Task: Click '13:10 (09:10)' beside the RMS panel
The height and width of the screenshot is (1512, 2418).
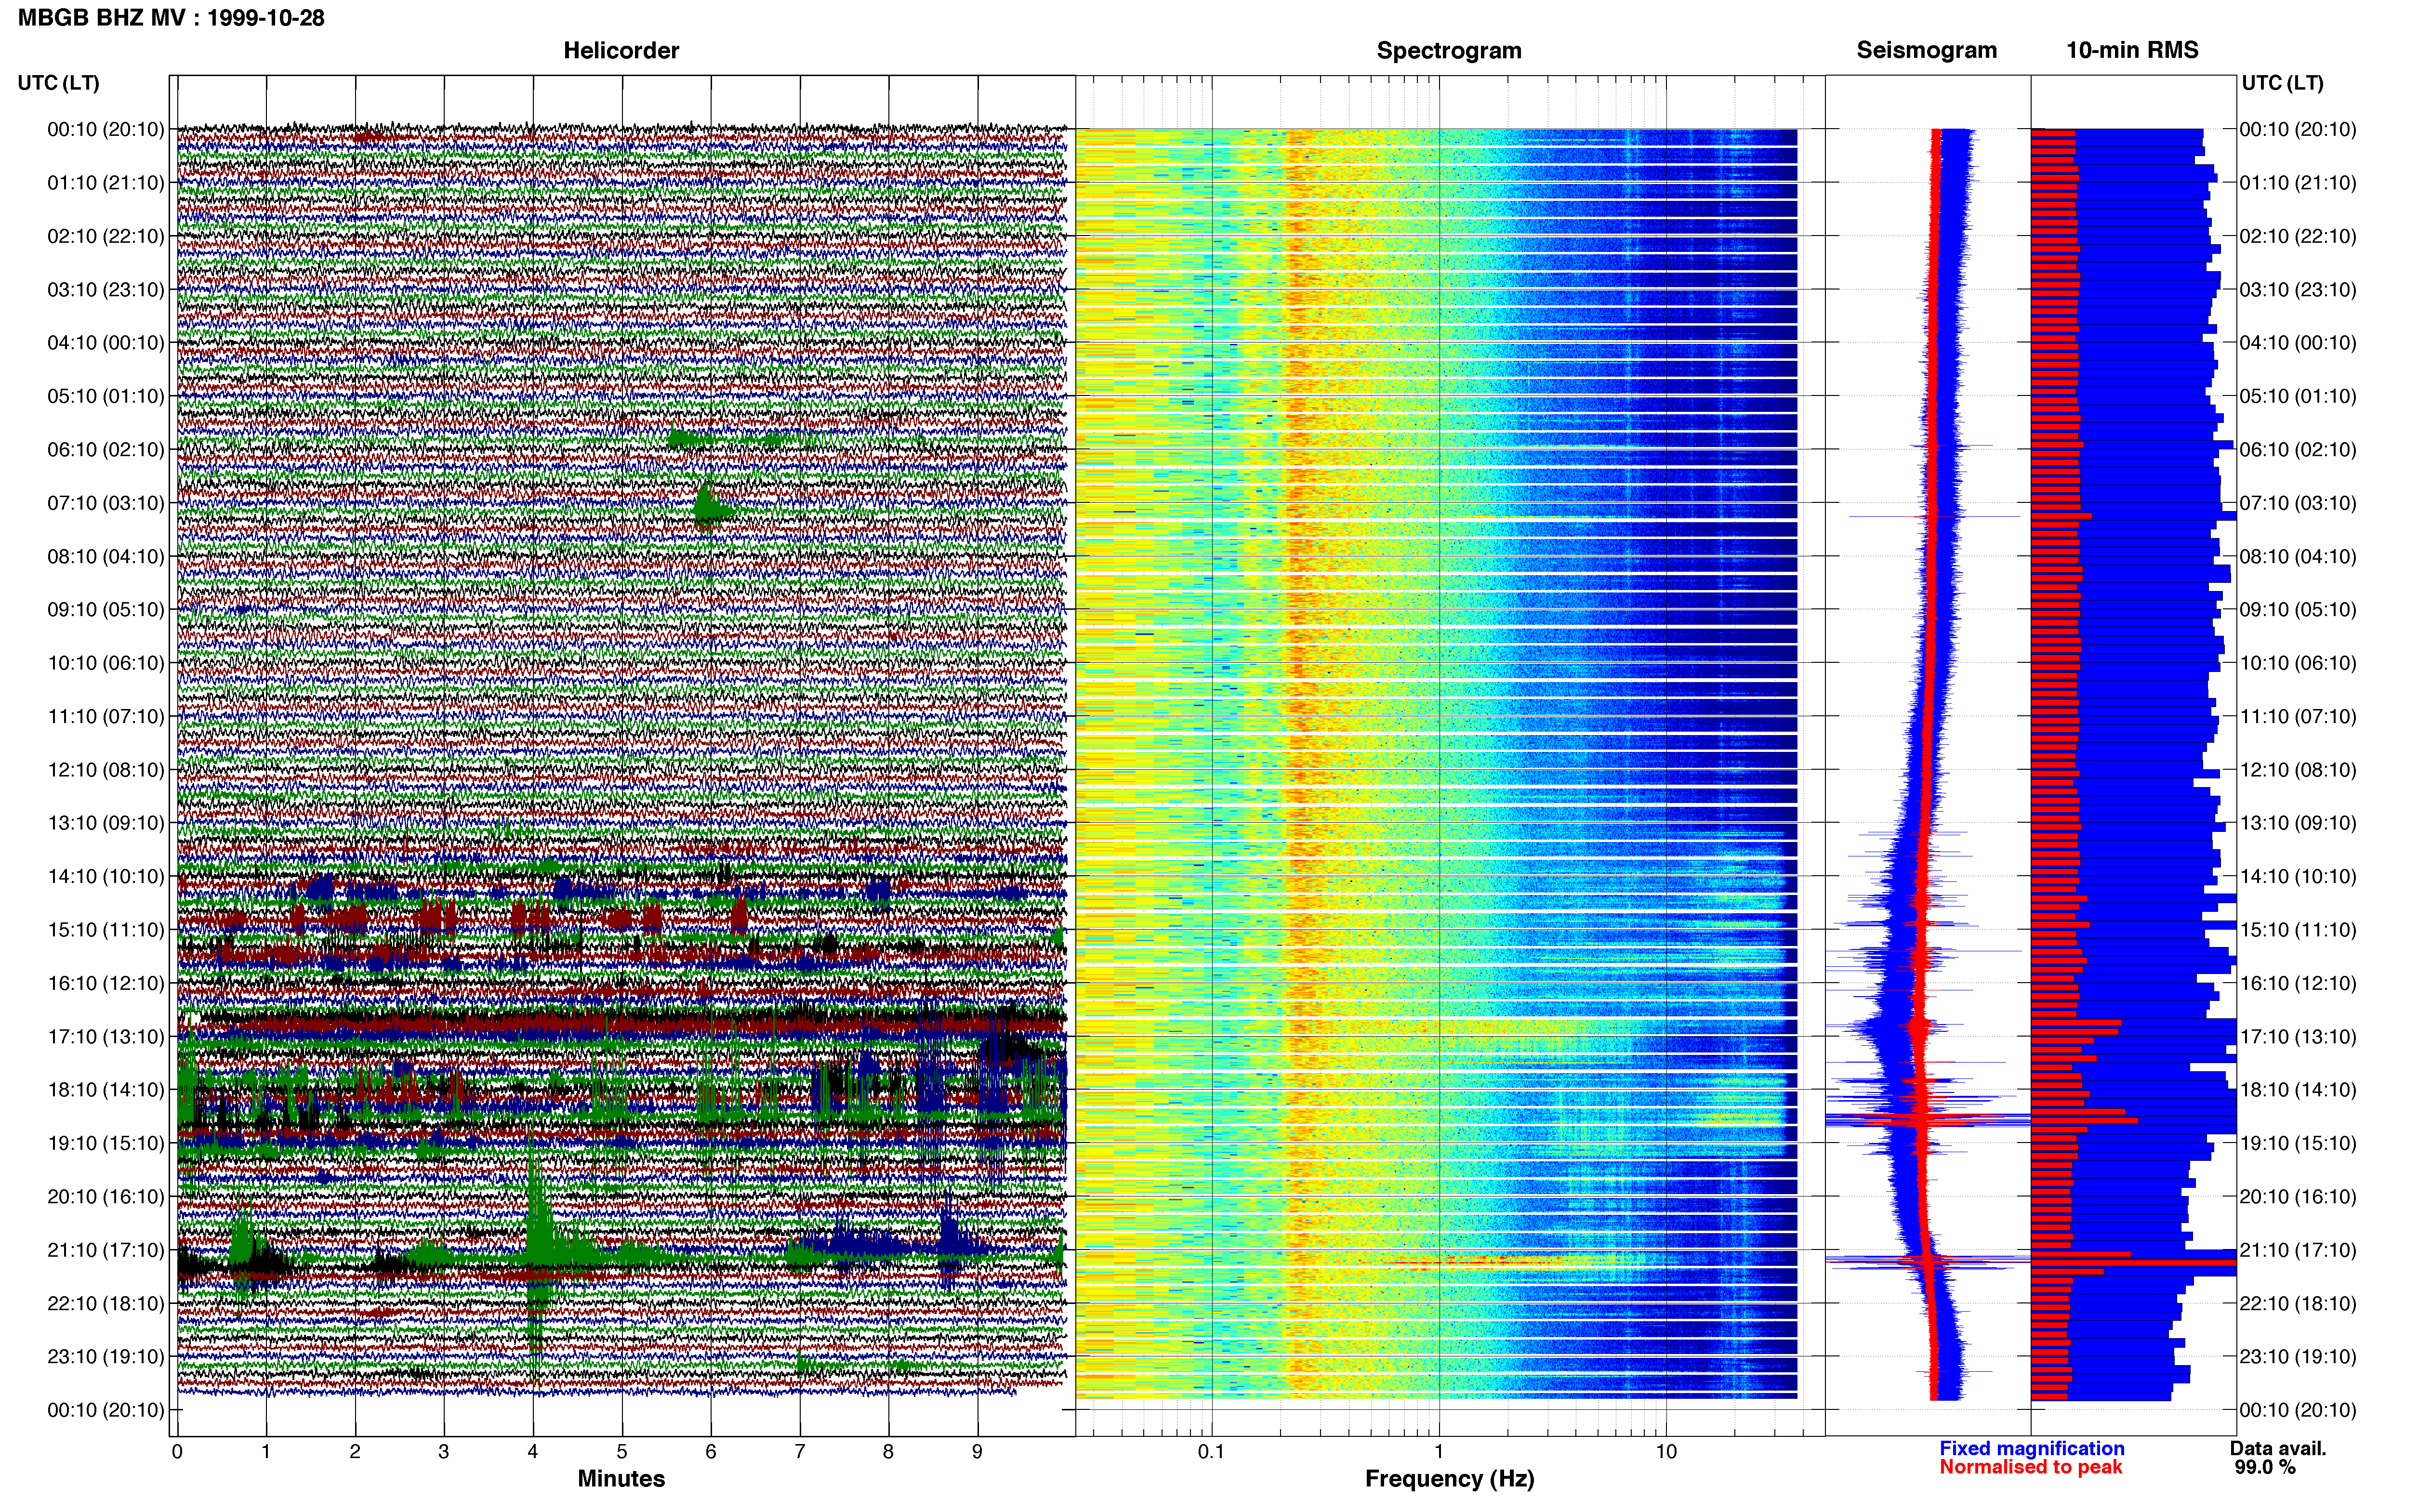Action: coord(2298,823)
